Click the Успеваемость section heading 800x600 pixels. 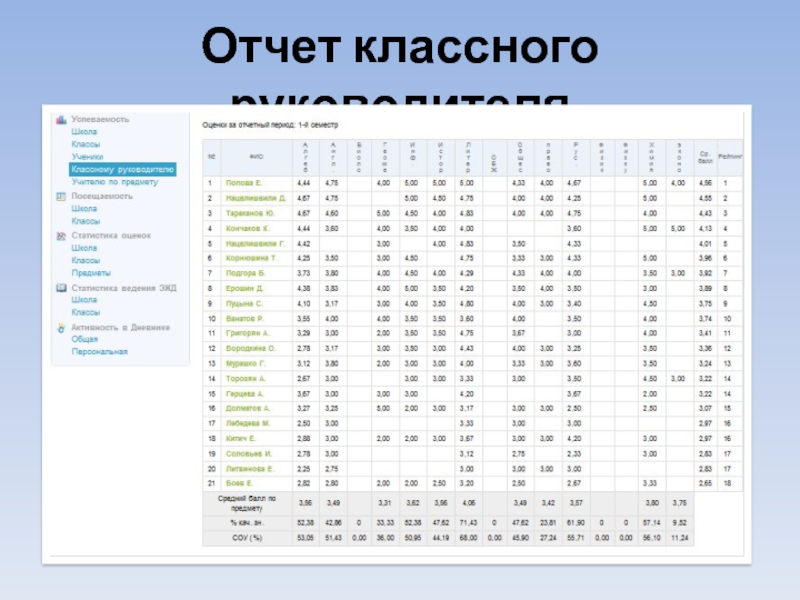click(x=100, y=119)
